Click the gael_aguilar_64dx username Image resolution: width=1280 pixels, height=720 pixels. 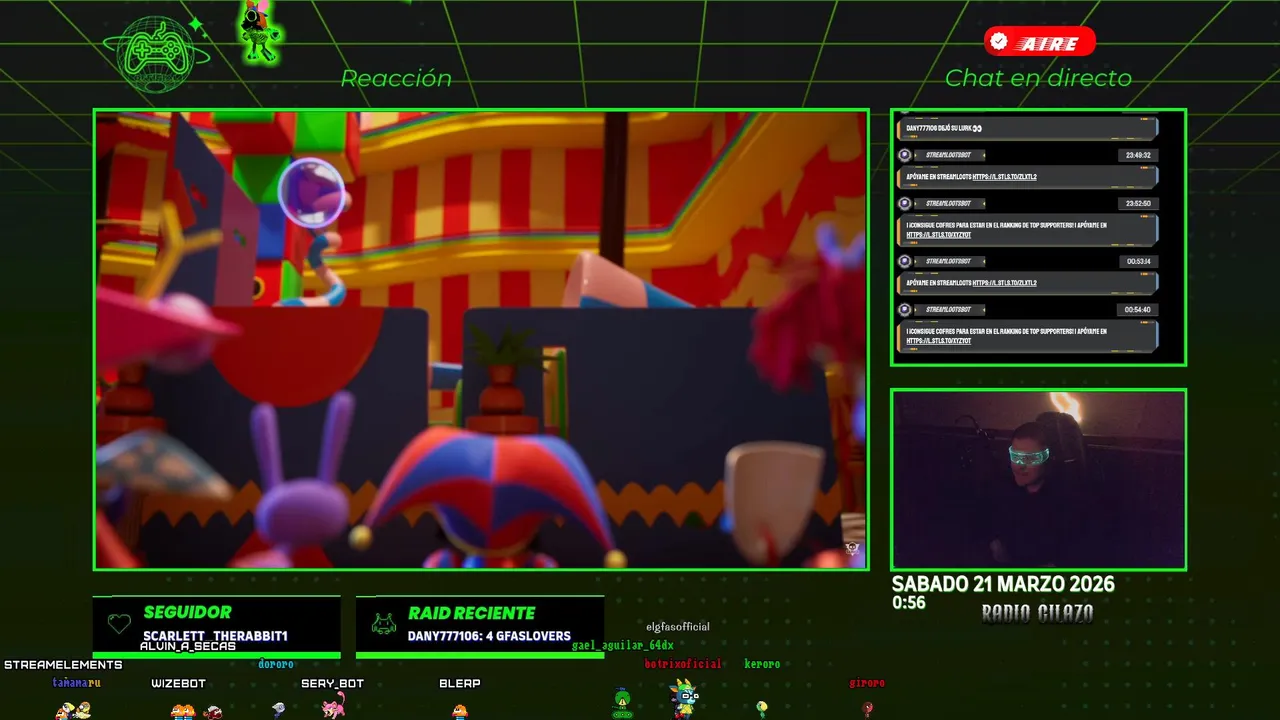click(623, 646)
